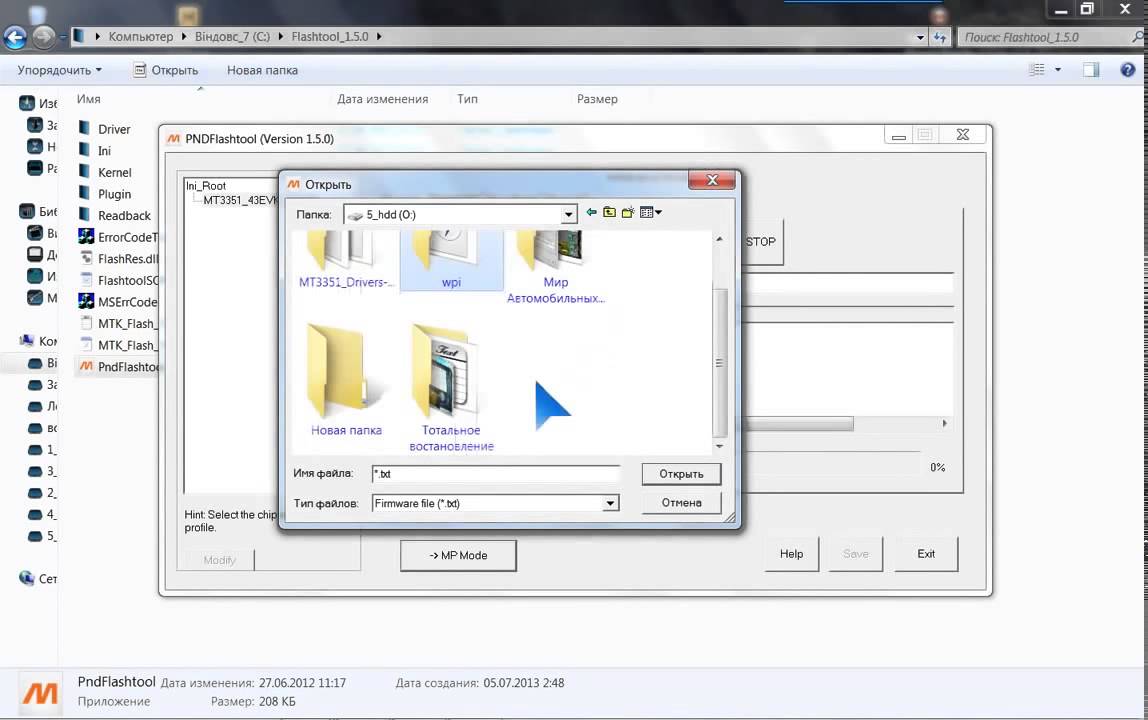
Task: Select the Новая папка folder
Action: [x=346, y=379]
